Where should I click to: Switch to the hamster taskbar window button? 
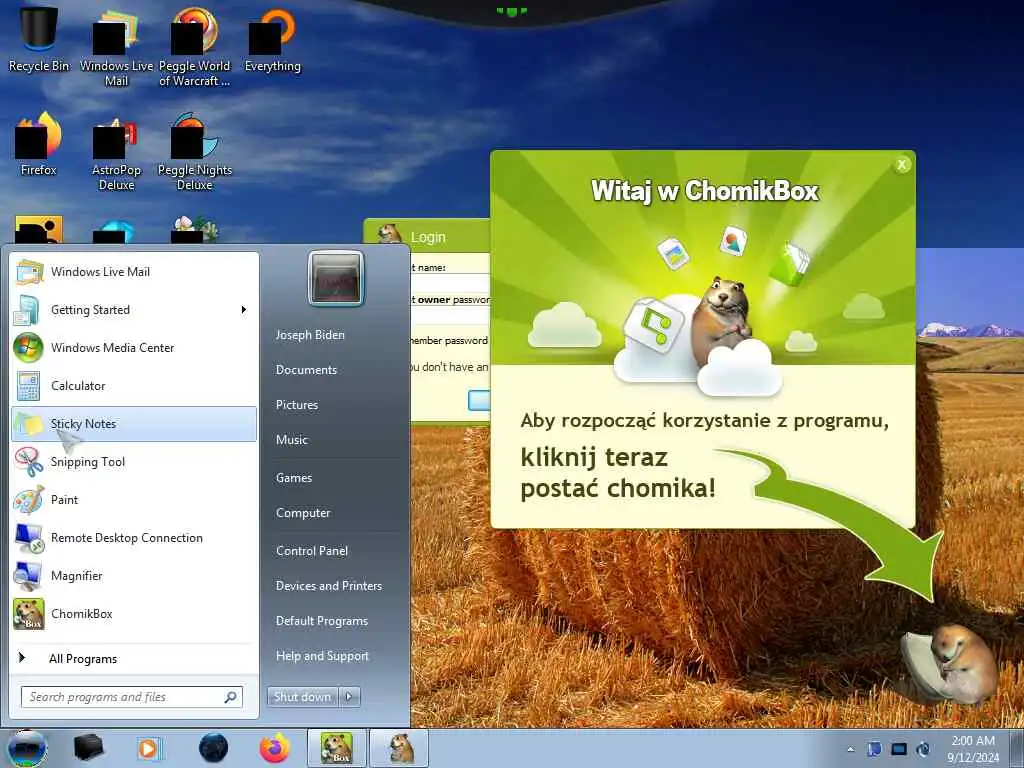(x=400, y=748)
